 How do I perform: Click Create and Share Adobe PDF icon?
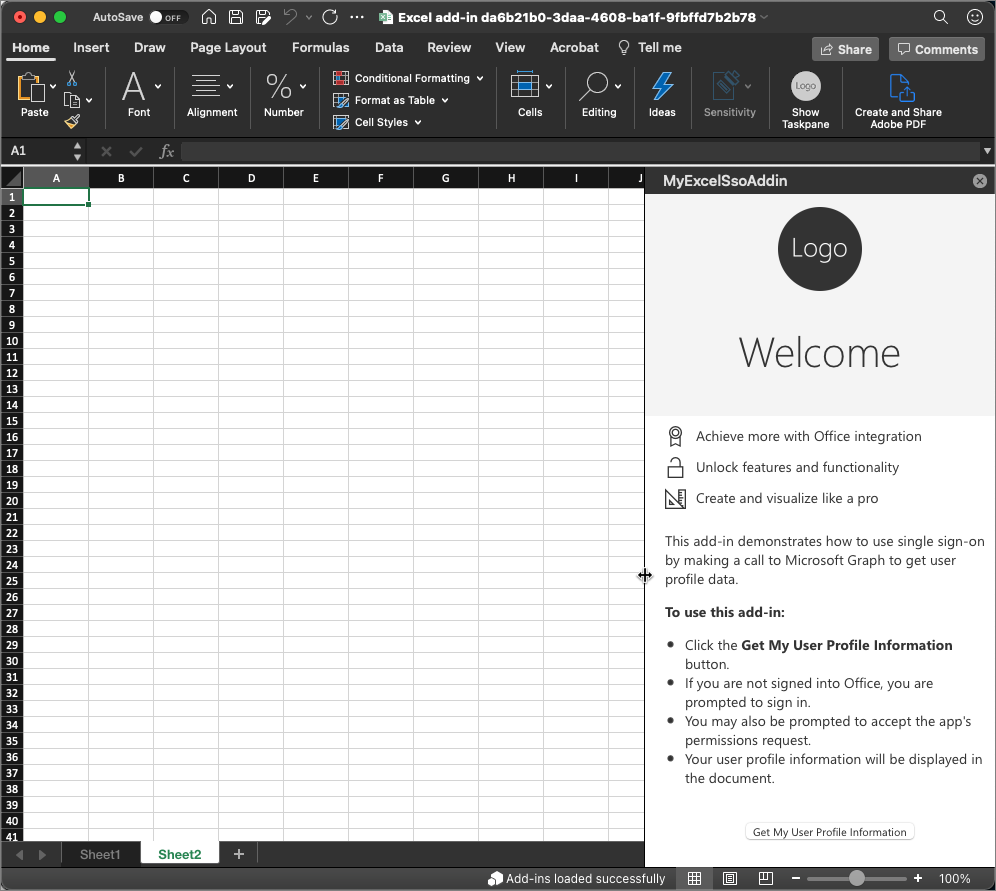click(x=901, y=87)
